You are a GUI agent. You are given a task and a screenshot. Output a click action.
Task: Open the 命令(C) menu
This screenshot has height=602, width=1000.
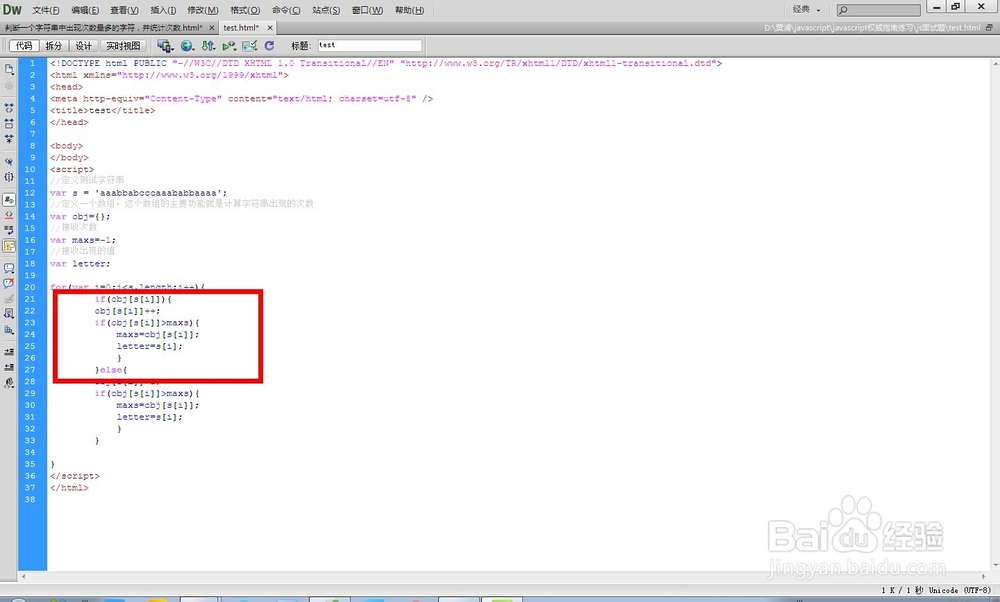tap(286, 10)
